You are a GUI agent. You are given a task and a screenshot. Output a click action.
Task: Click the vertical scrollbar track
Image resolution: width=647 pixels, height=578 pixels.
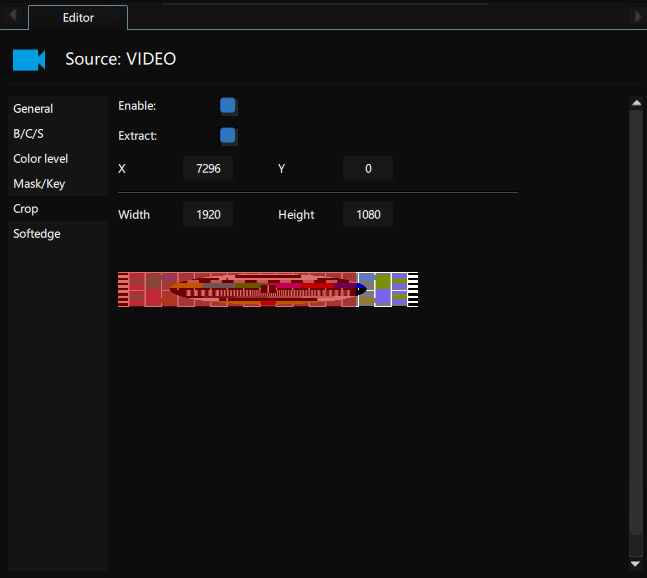636,333
